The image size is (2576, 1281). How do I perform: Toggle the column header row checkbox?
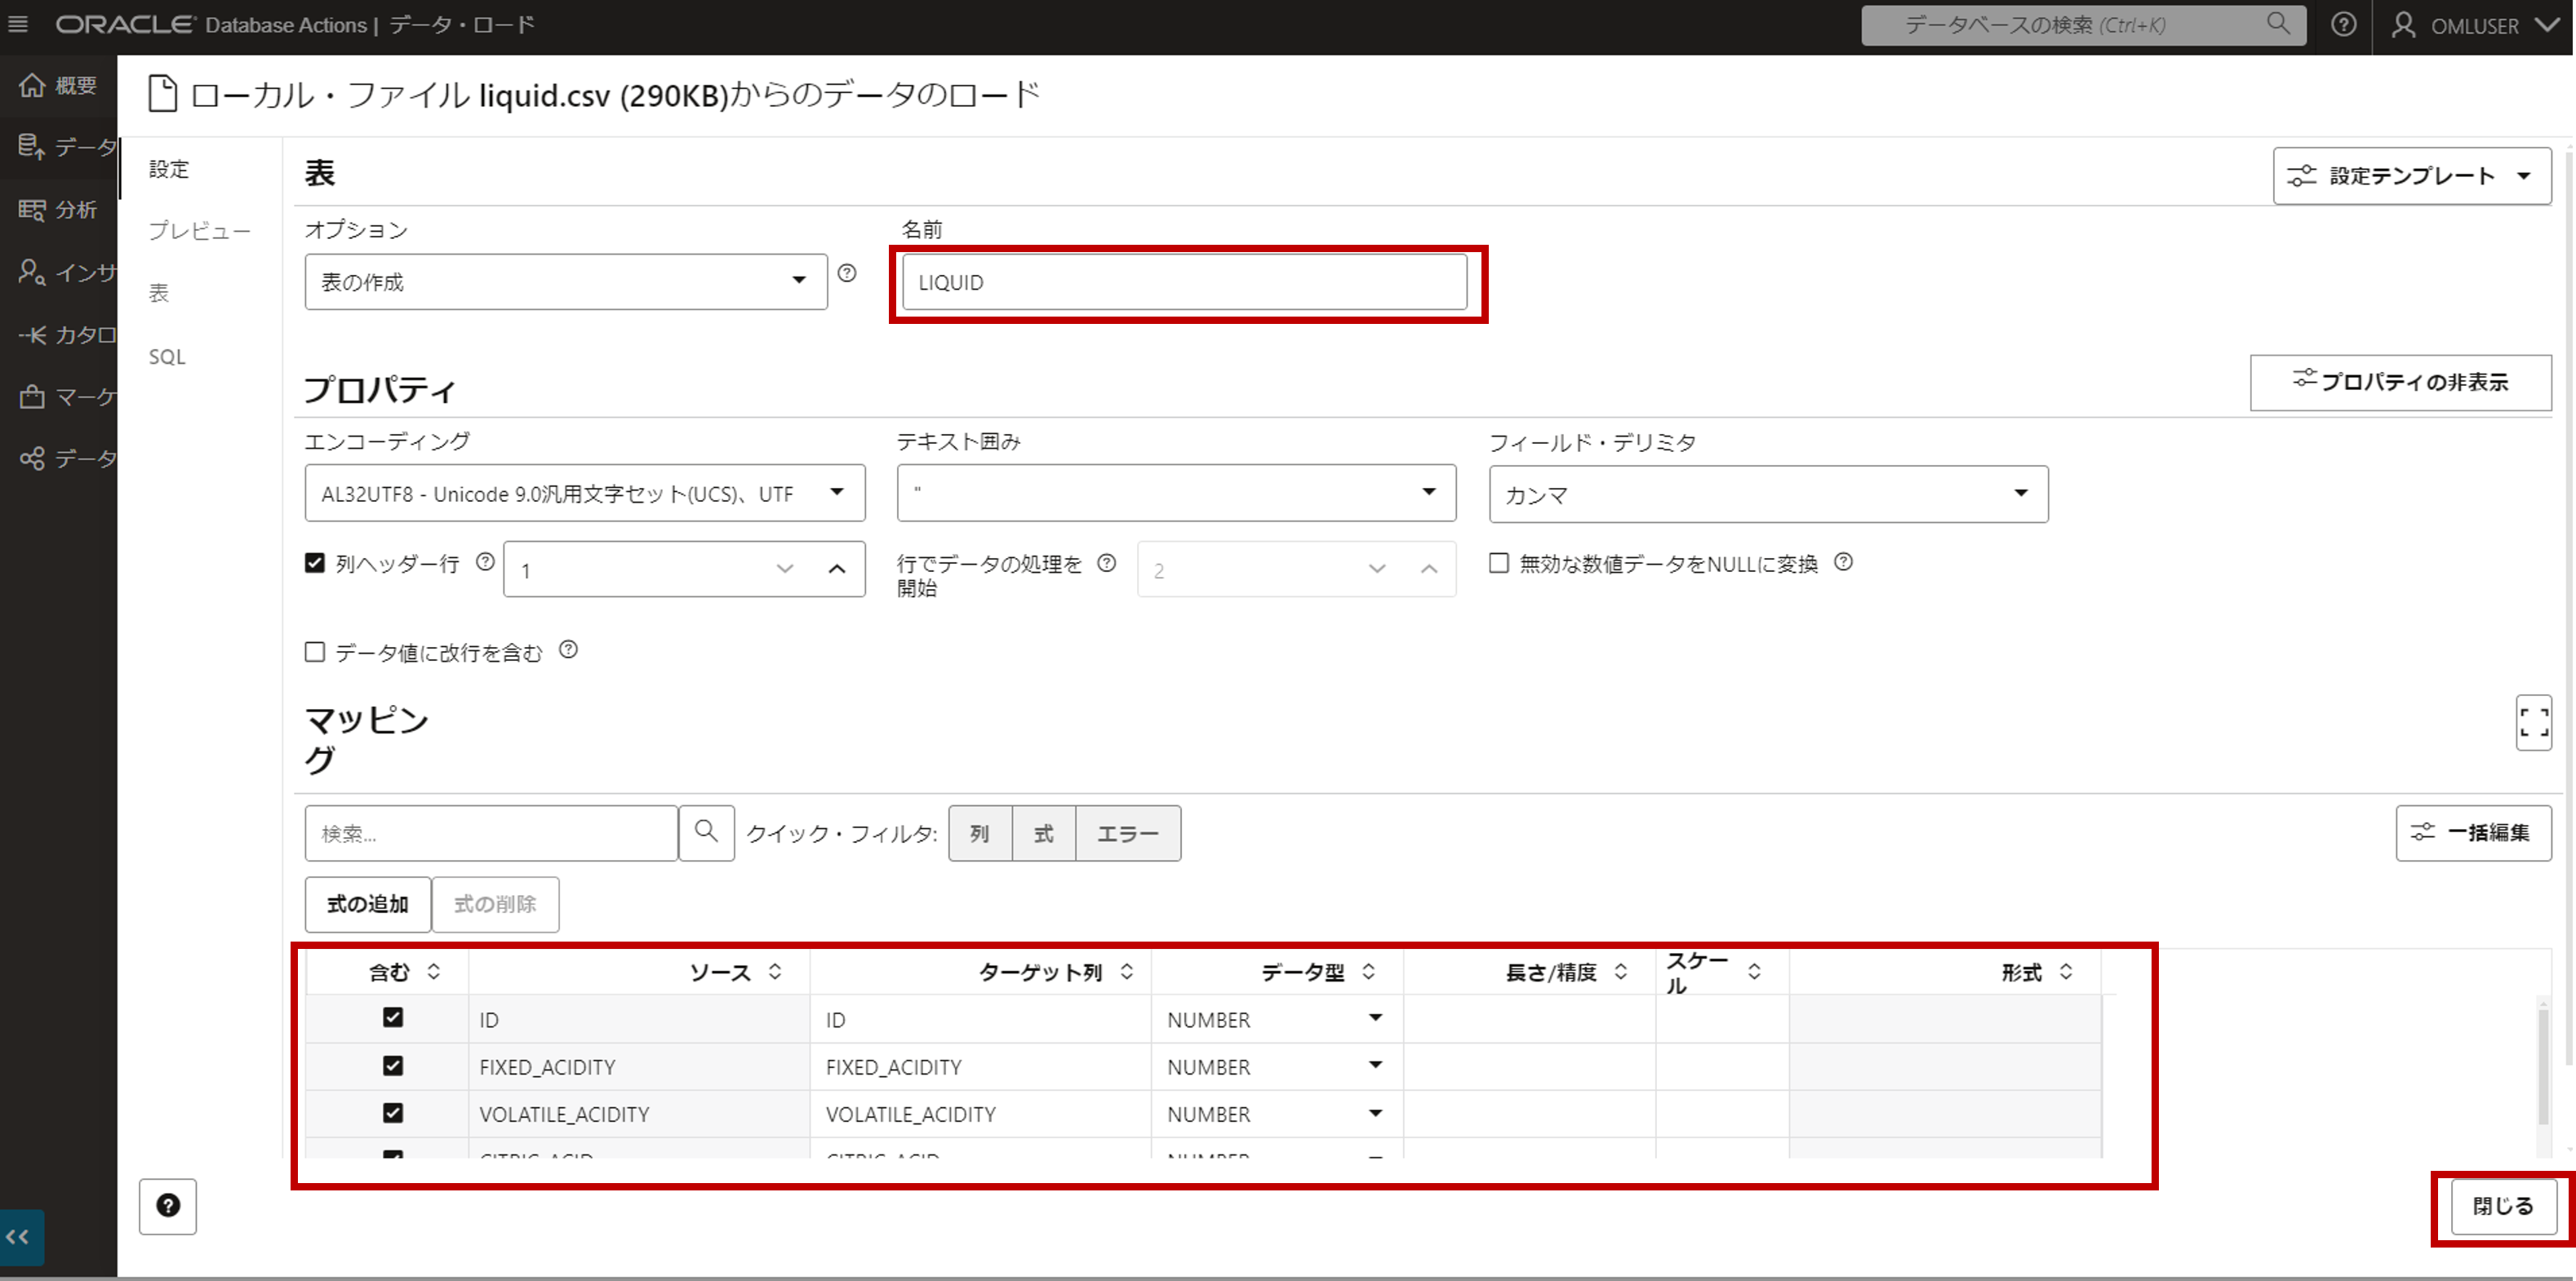(x=315, y=563)
